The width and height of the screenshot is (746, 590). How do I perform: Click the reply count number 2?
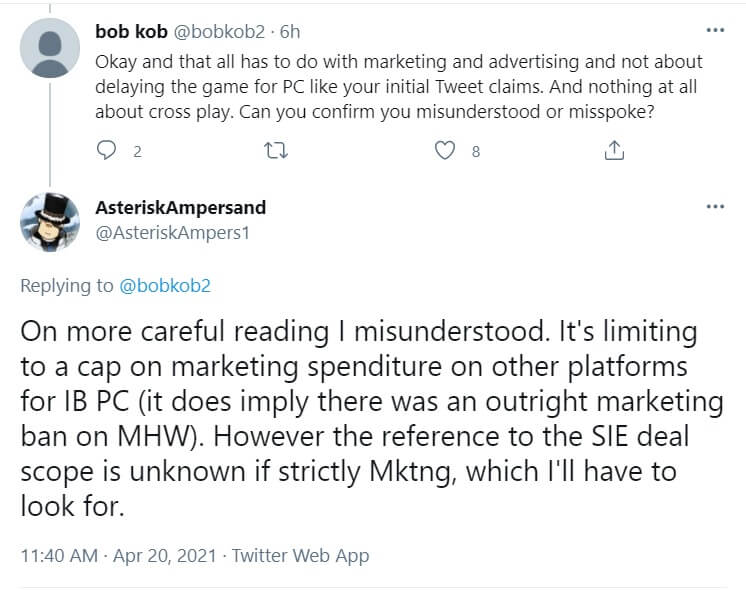(137, 152)
